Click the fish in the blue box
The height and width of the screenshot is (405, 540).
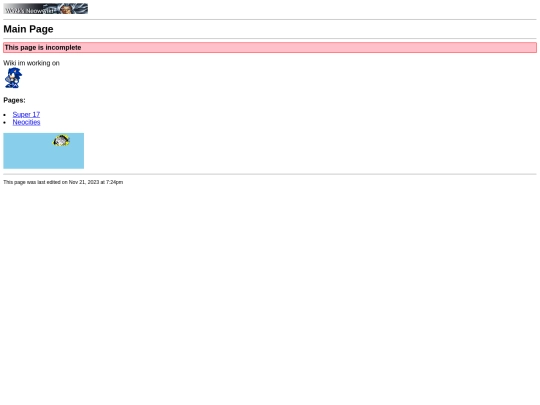click(61, 141)
